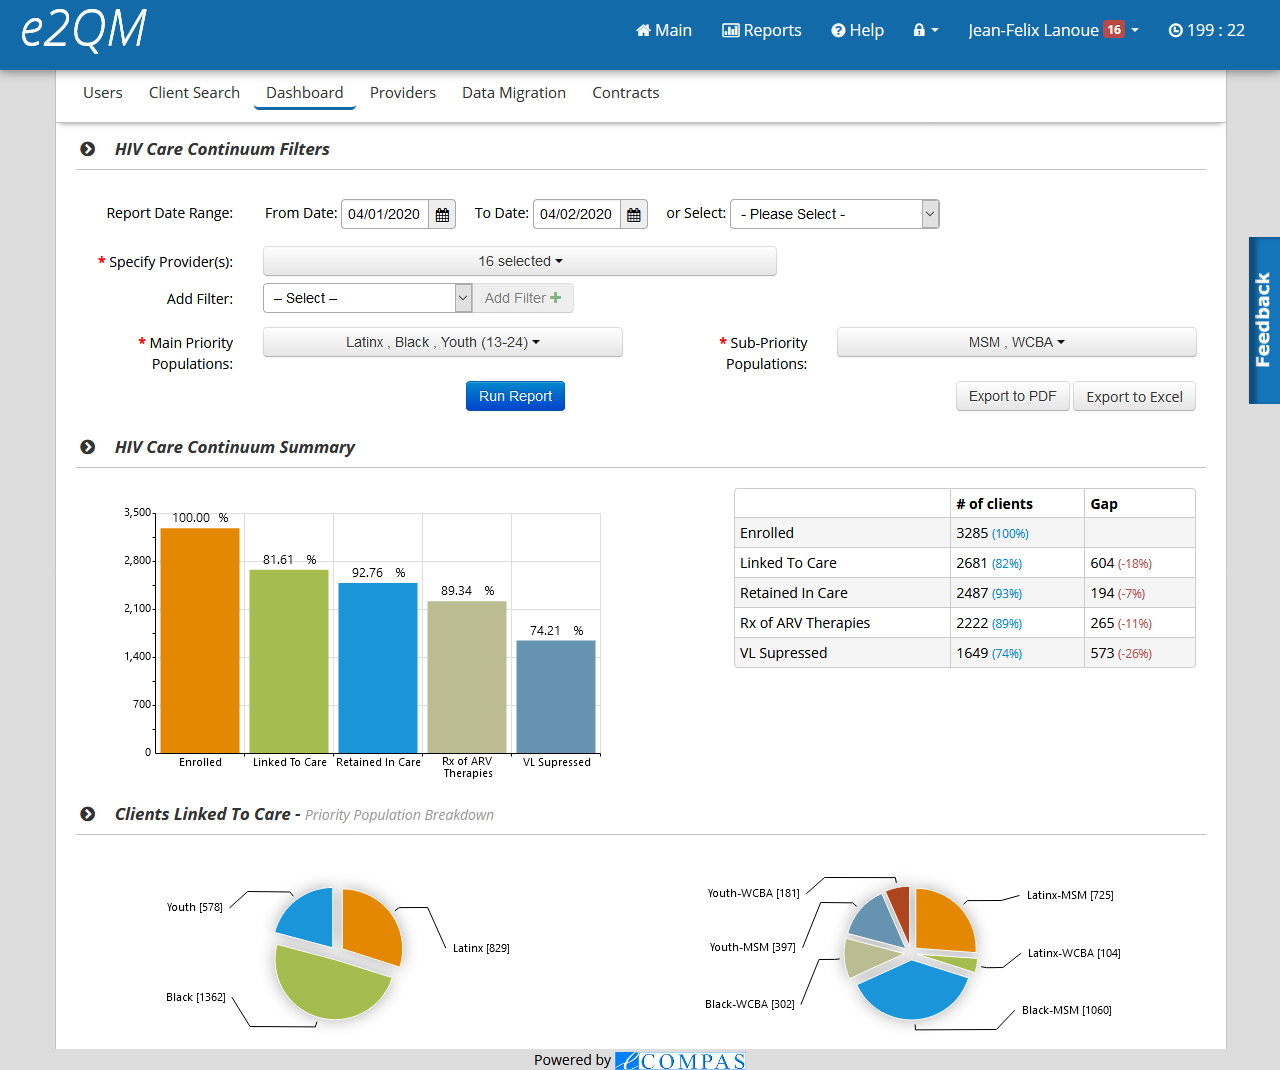1280x1070 pixels.
Task: Click the lock icon in header
Action: pos(920,30)
